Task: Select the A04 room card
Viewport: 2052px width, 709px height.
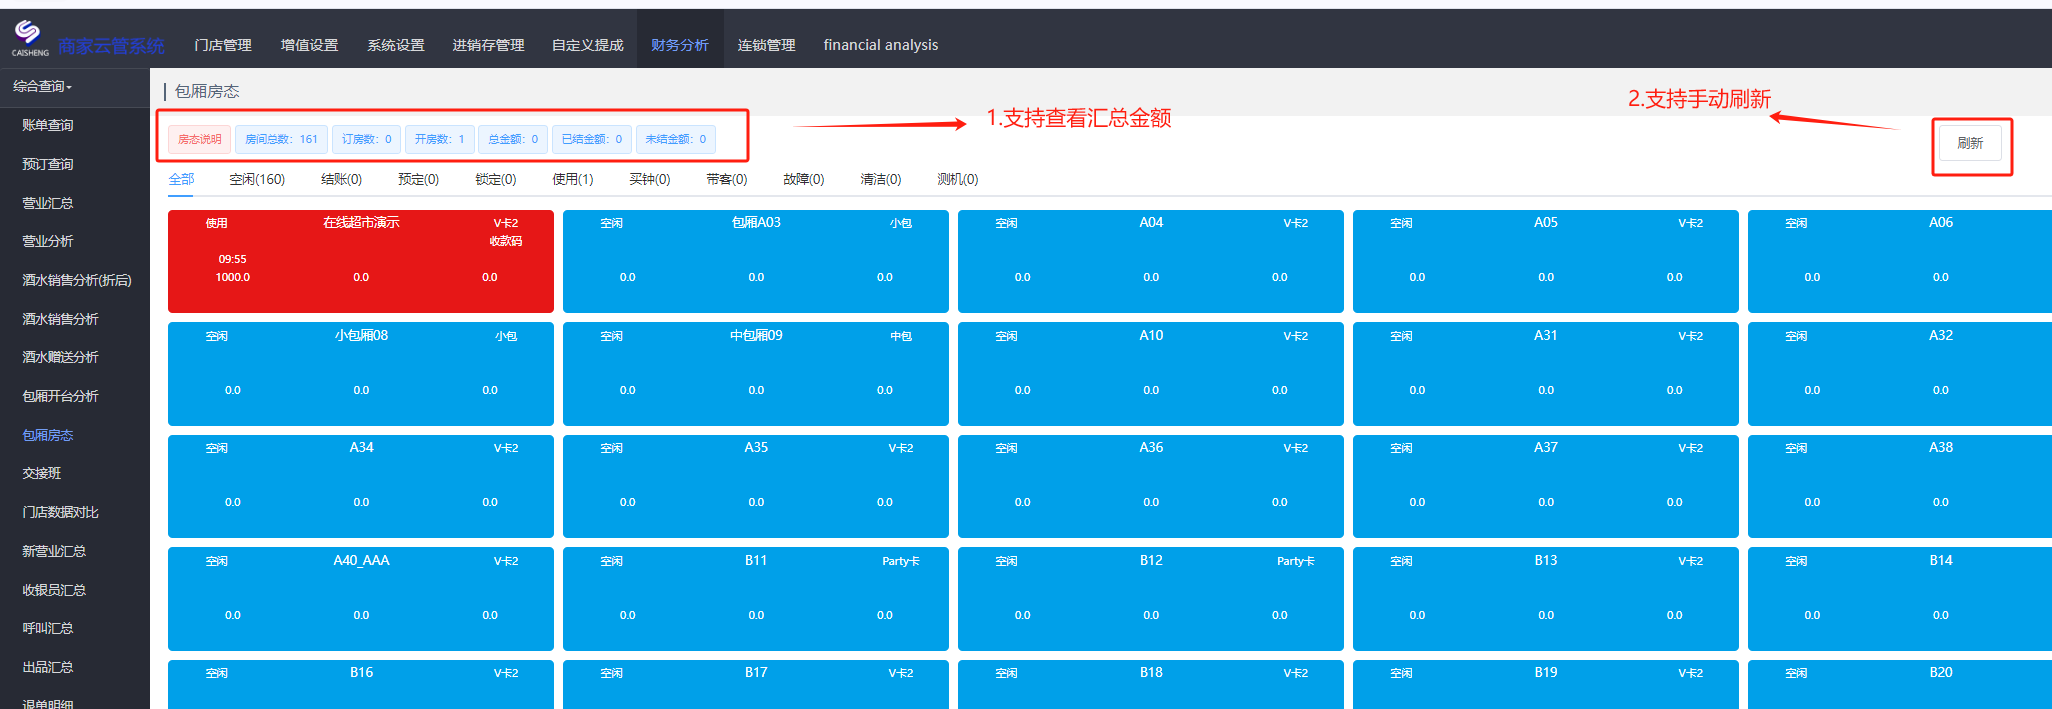Action: click(1151, 261)
